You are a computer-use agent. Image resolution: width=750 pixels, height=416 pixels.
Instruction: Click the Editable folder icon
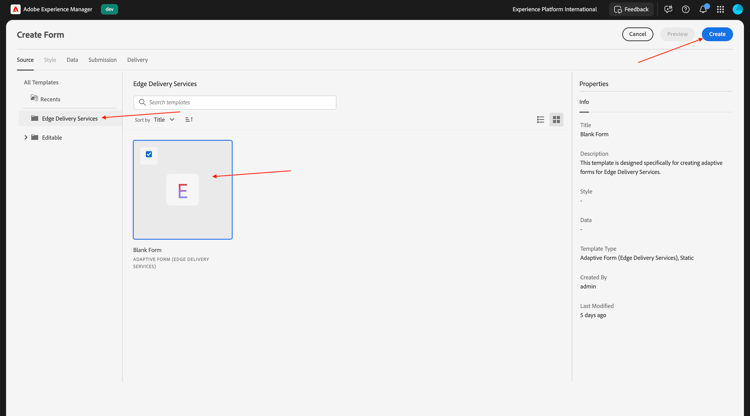click(x=34, y=137)
